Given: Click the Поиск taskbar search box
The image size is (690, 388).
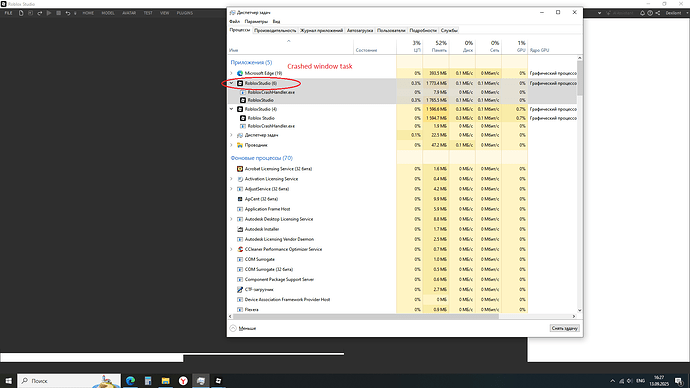Looking at the screenshot, I should point(69,381).
